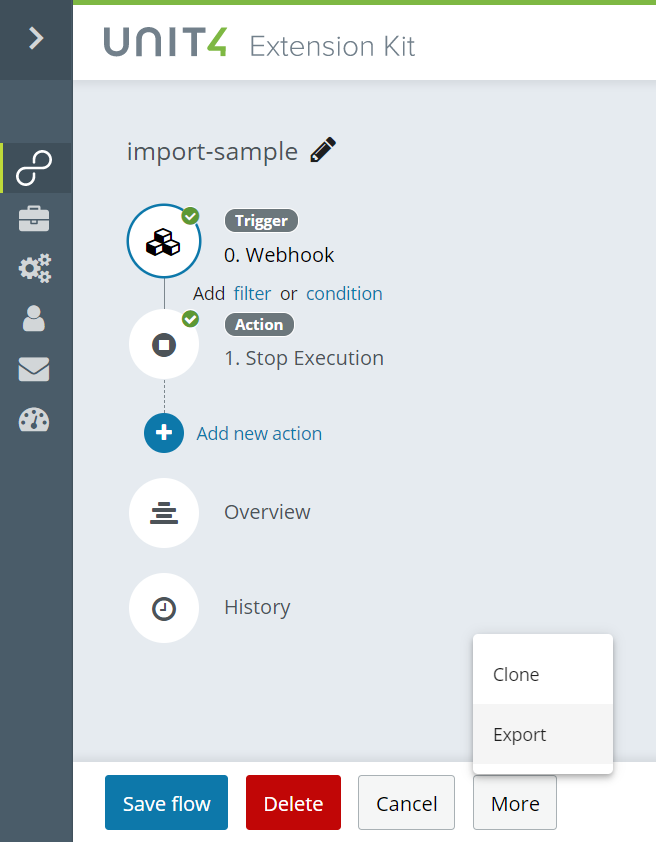This screenshot has width=656, height=844.
Task: Select the '0. Webhook' step label
Action: pos(279,255)
